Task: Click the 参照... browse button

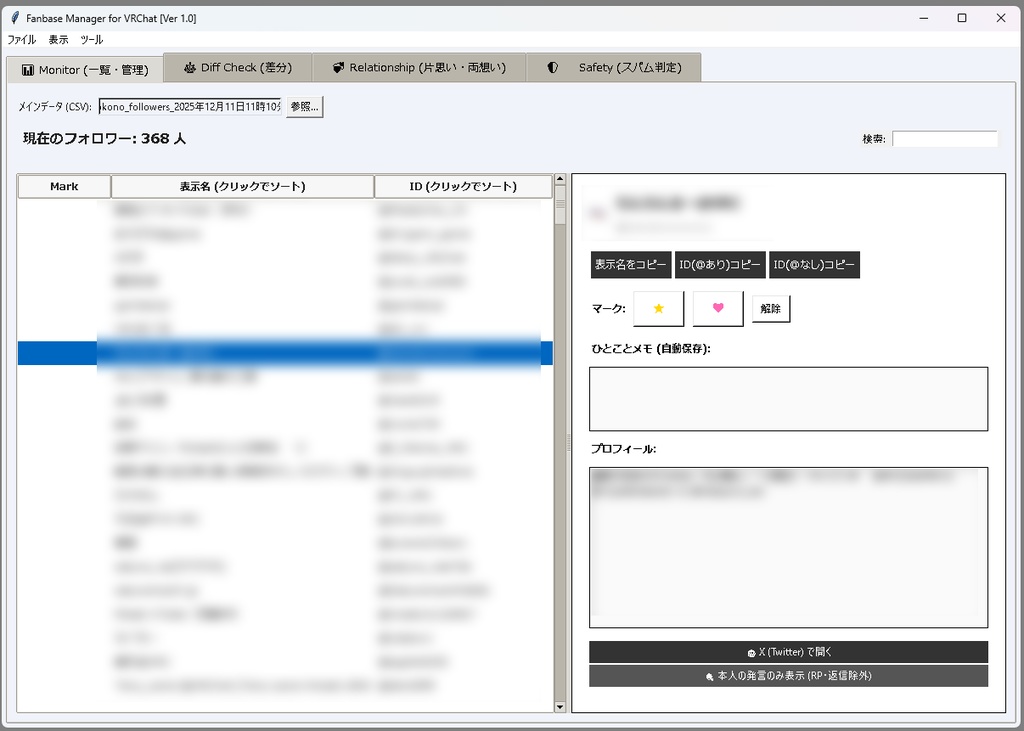Action: click(x=304, y=106)
